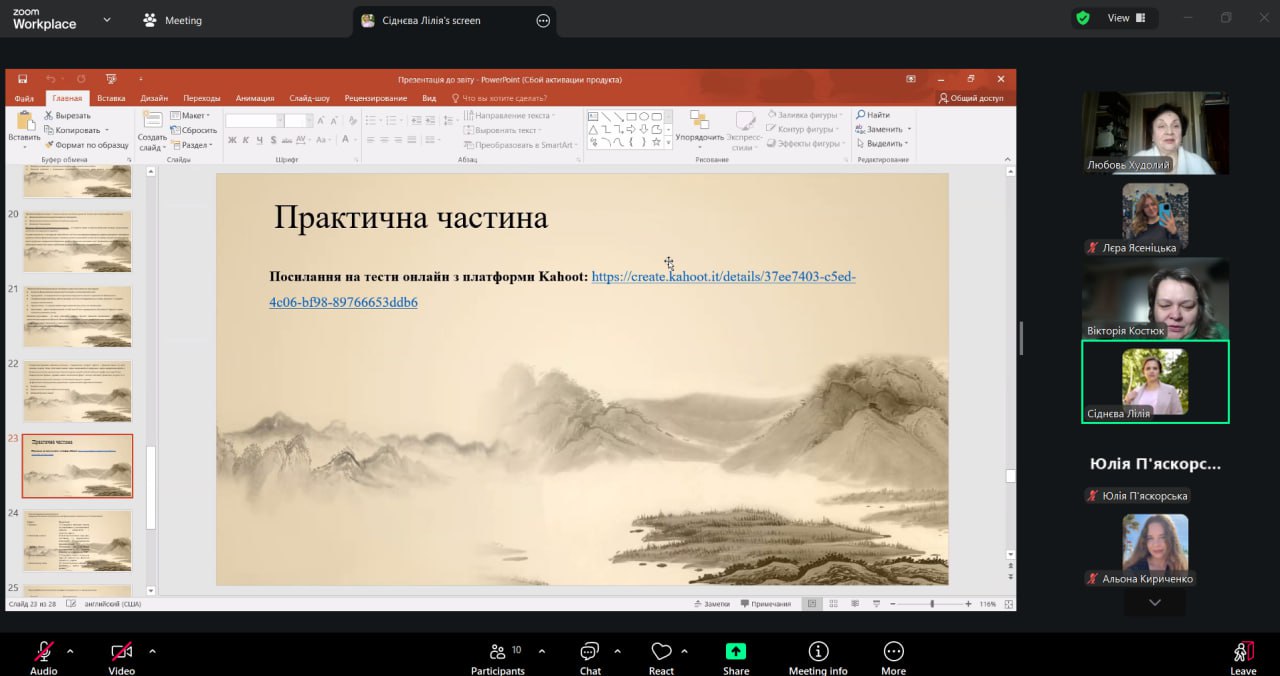Open Meeting info
The width and height of the screenshot is (1280, 676).
pos(818,652)
